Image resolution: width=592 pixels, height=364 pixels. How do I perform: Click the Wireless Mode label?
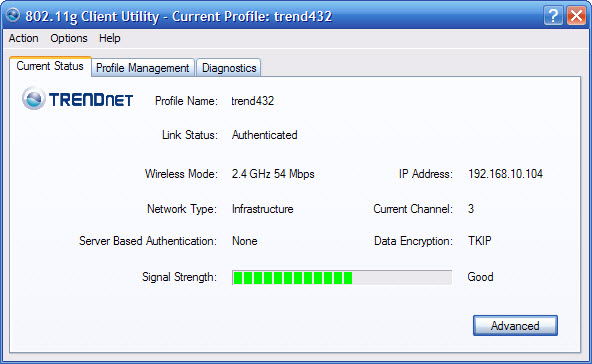tap(181, 174)
